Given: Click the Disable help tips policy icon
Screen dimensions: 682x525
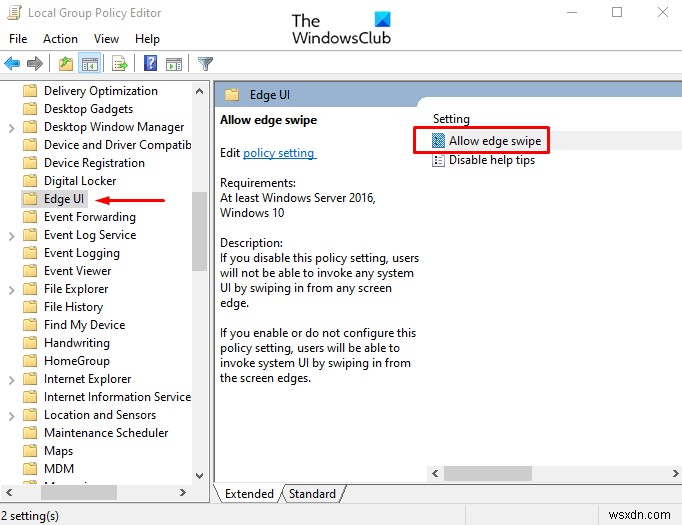Looking at the screenshot, I should click(x=438, y=160).
